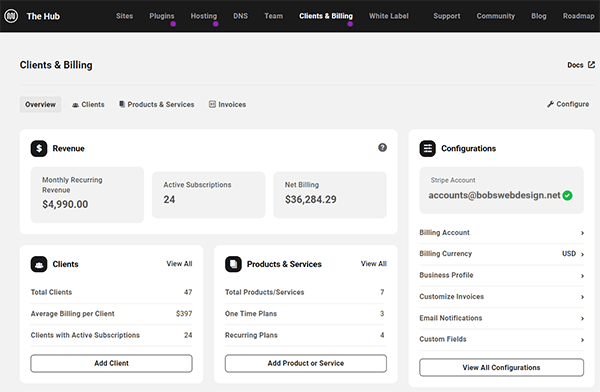This screenshot has width=600, height=392.
Task: Click the Docs external link icon
Action: pyautogui.click(x=591, y=65)
